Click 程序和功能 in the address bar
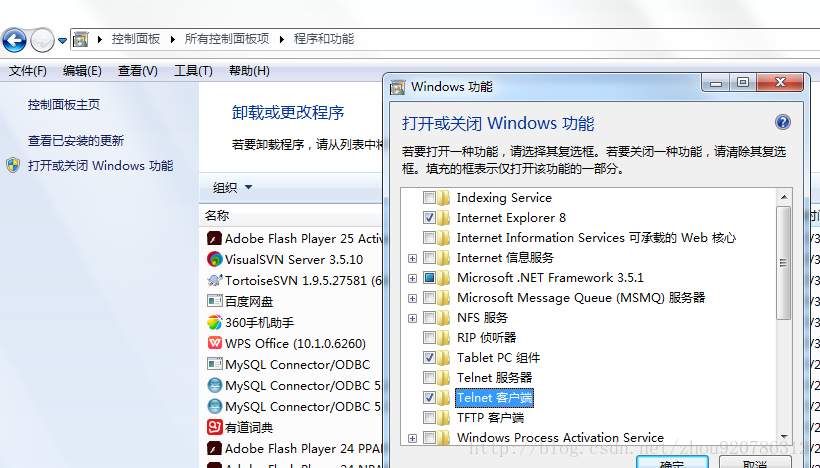820x468 pixels. 324,39
